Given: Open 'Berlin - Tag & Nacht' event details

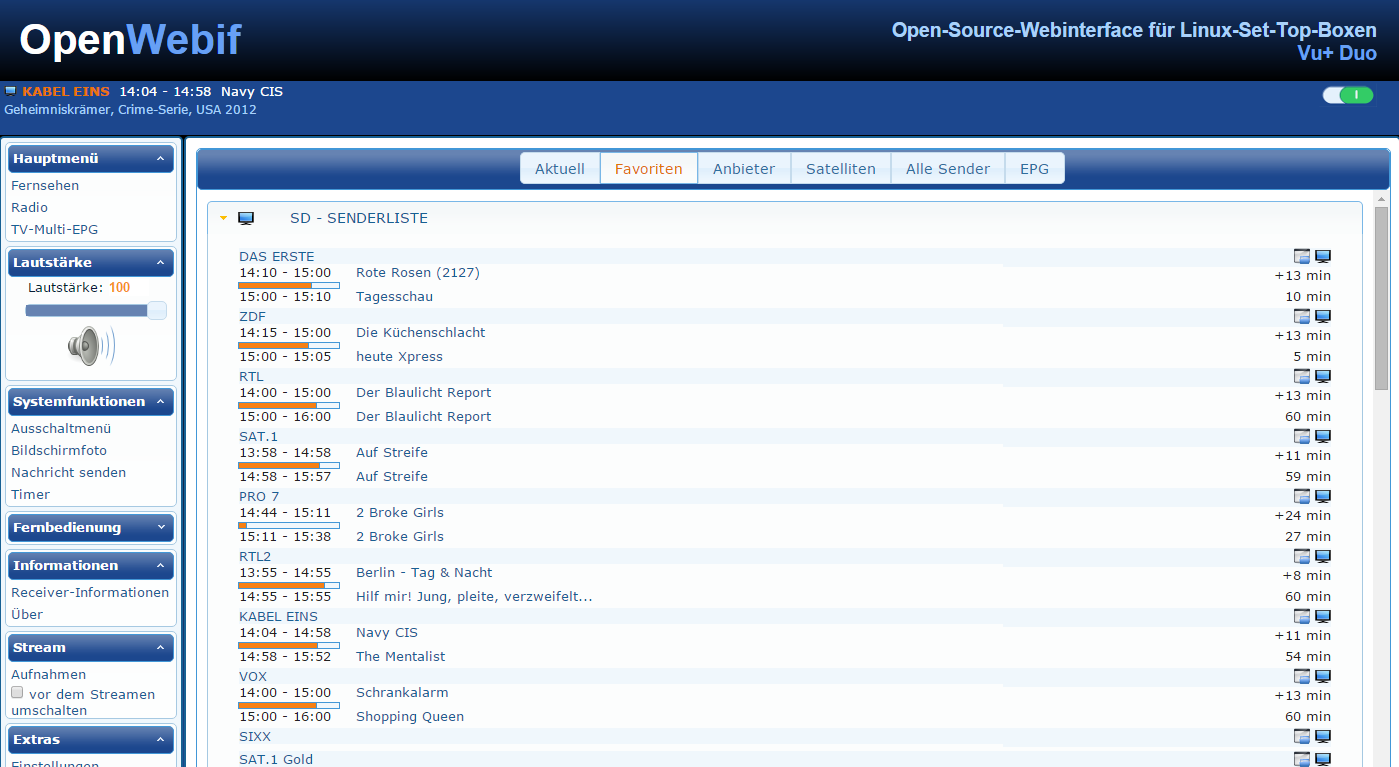Looking at the screenshot, I should tap(424, 572).
